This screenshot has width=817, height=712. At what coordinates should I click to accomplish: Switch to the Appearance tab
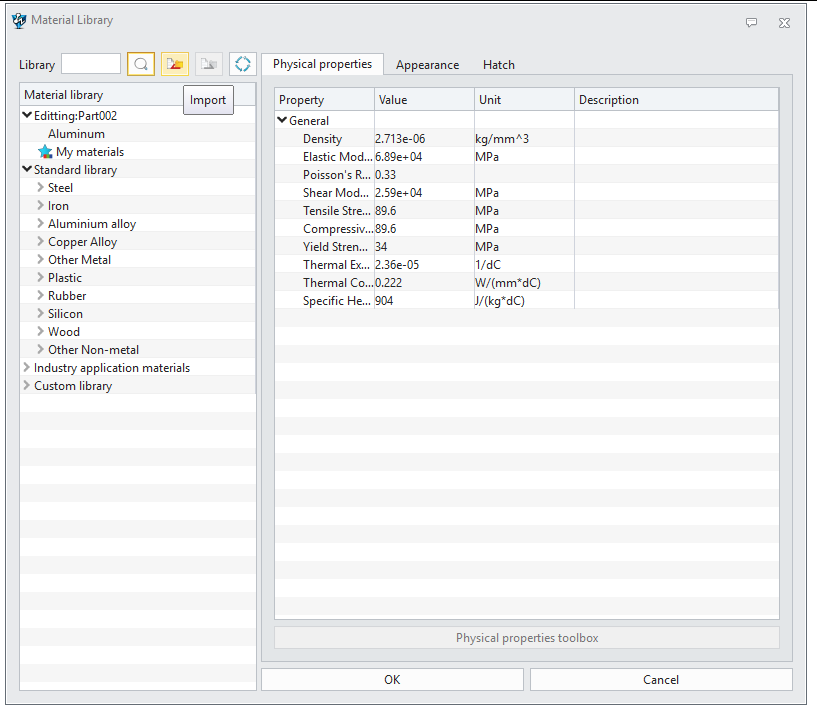pos(427,65)
